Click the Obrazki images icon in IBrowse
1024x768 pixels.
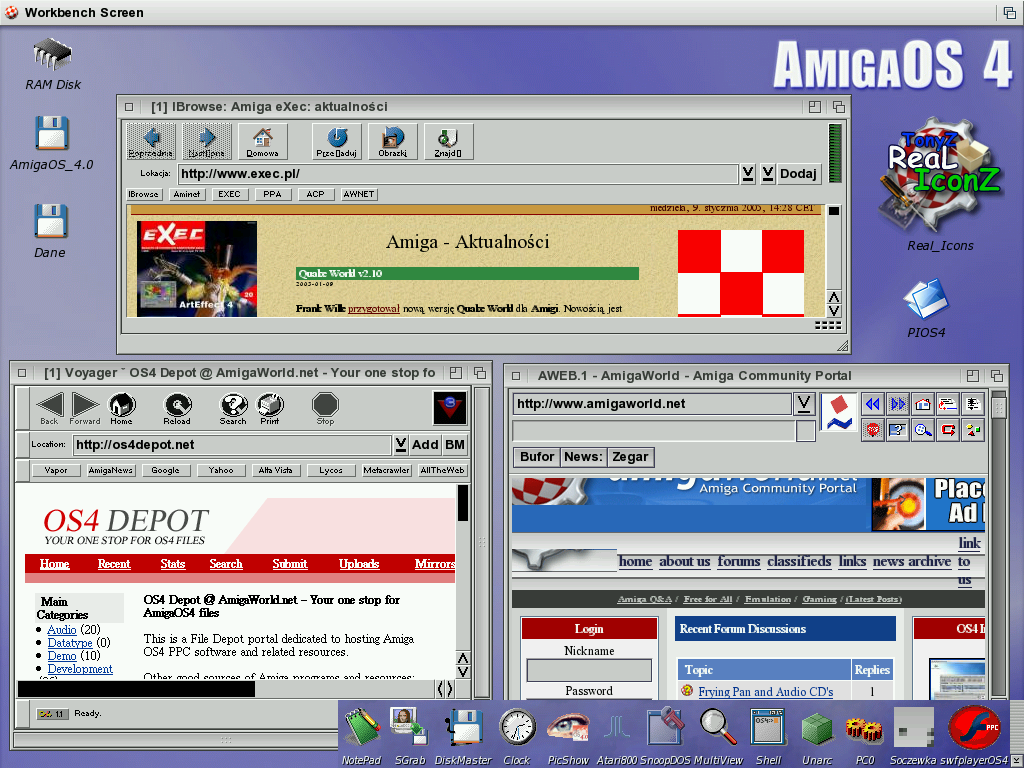[392, 141]
